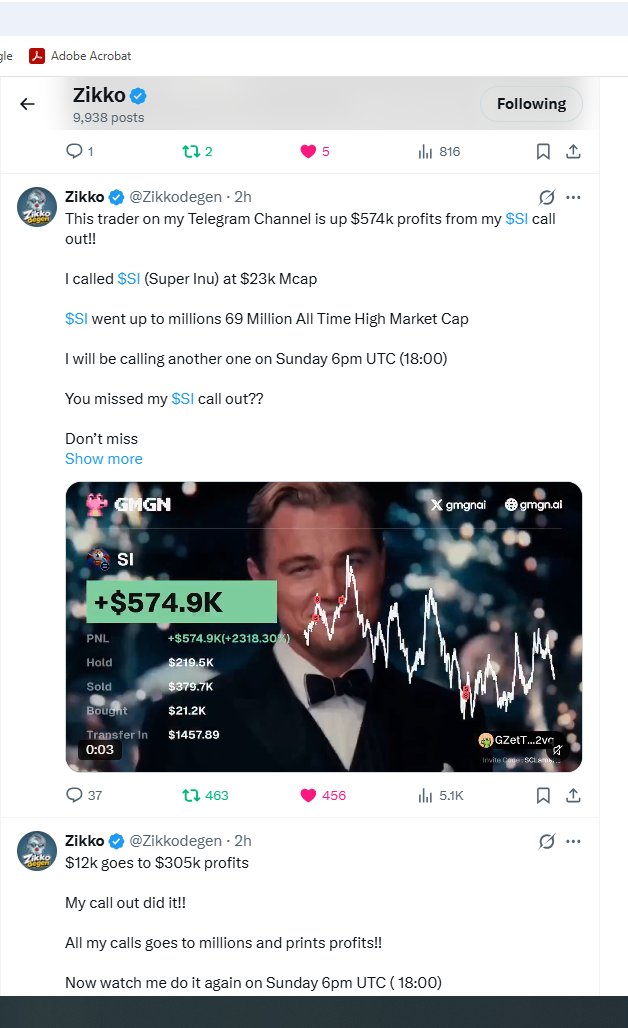Open the $SI cashtag link in first line

pyautogui.click(x=517, y=219)
